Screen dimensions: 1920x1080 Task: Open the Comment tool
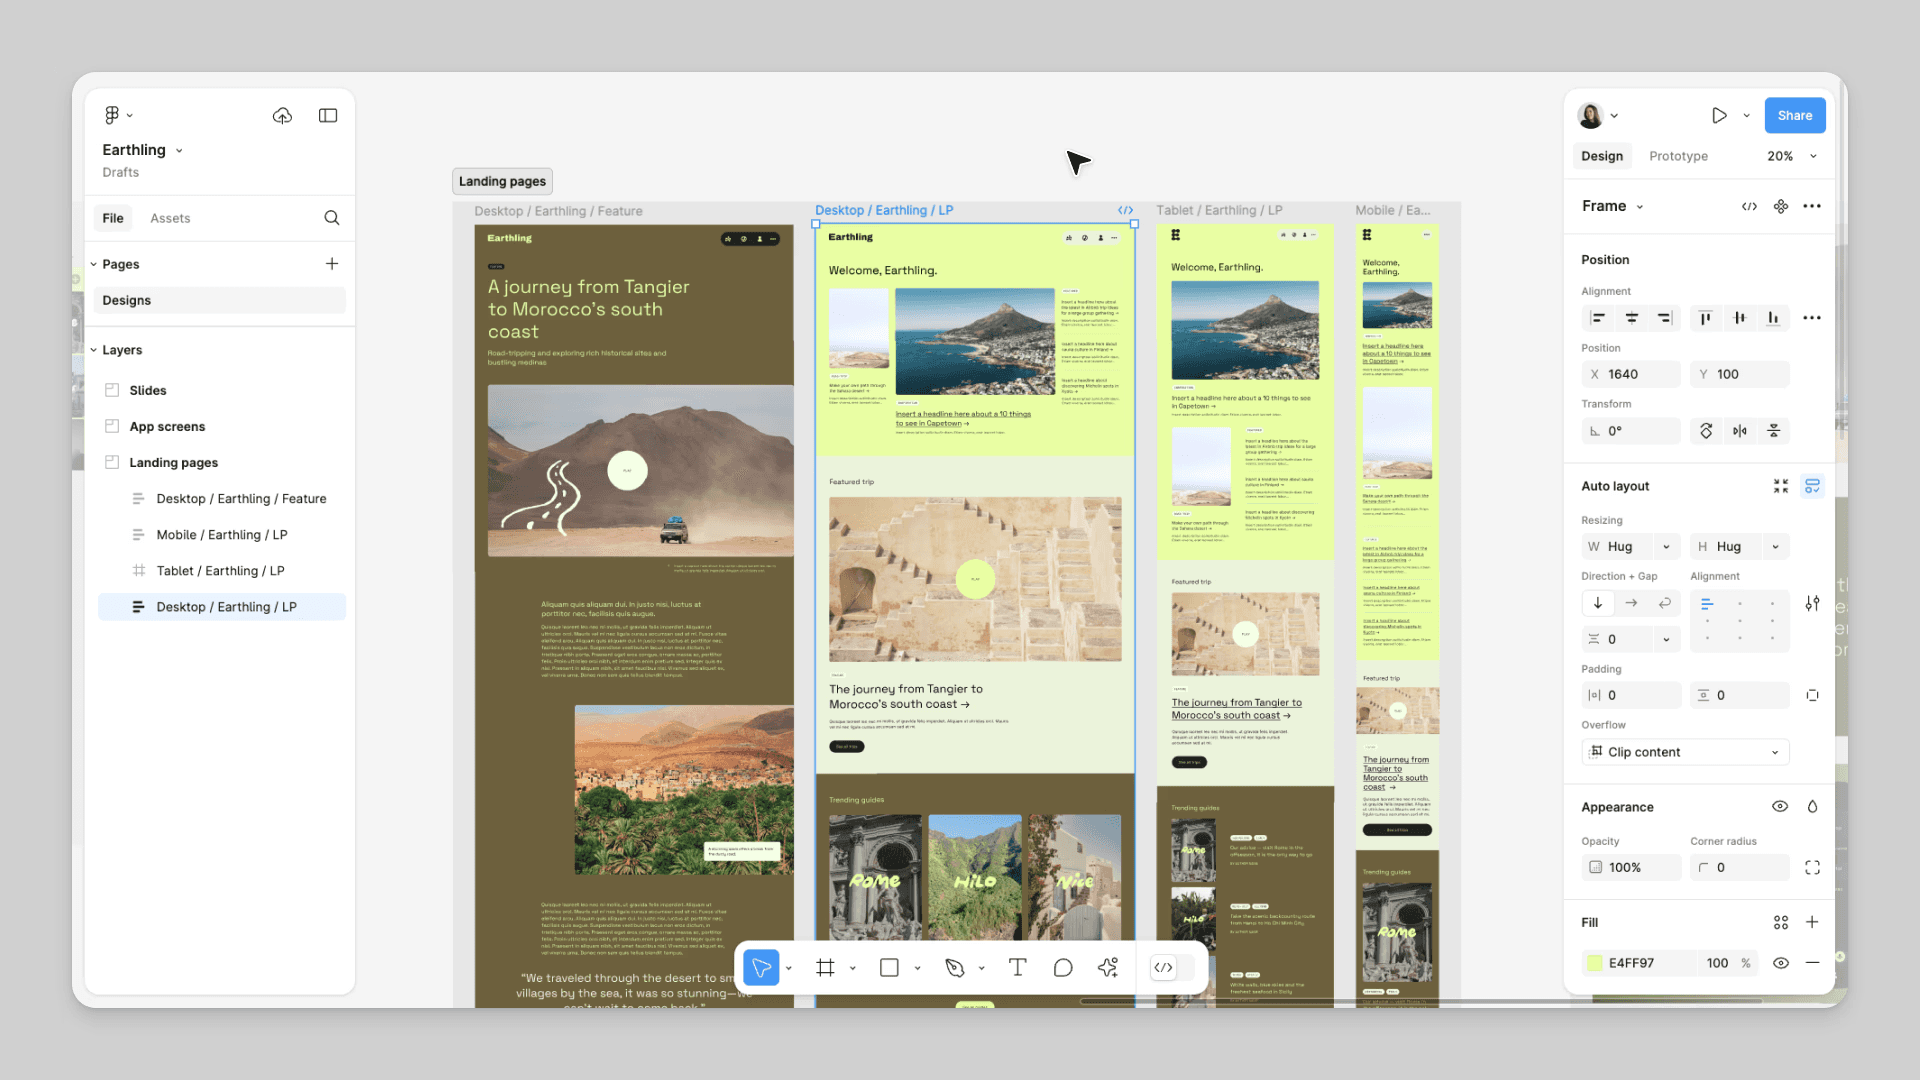point(1063,968)
